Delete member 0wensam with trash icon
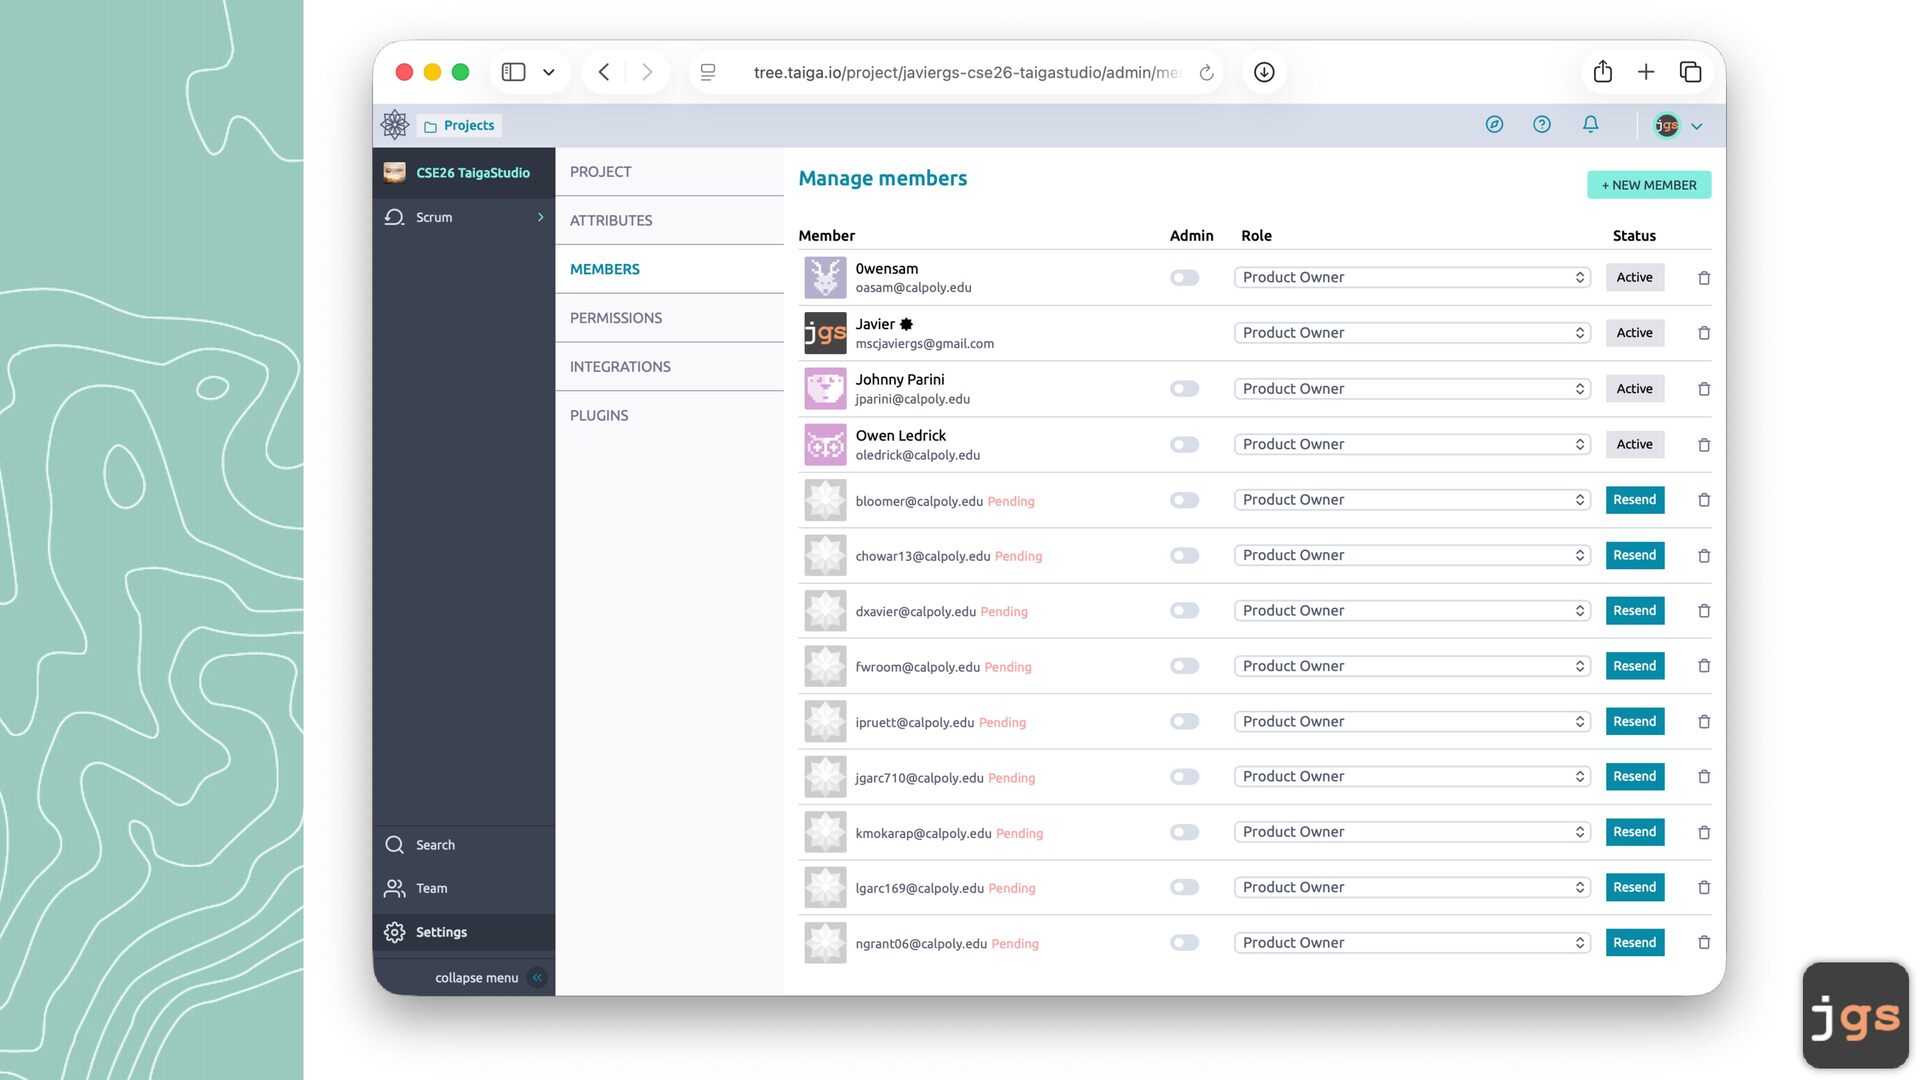The height and width of the screenshot is (1080, 1920). [x=1704, y=278]
